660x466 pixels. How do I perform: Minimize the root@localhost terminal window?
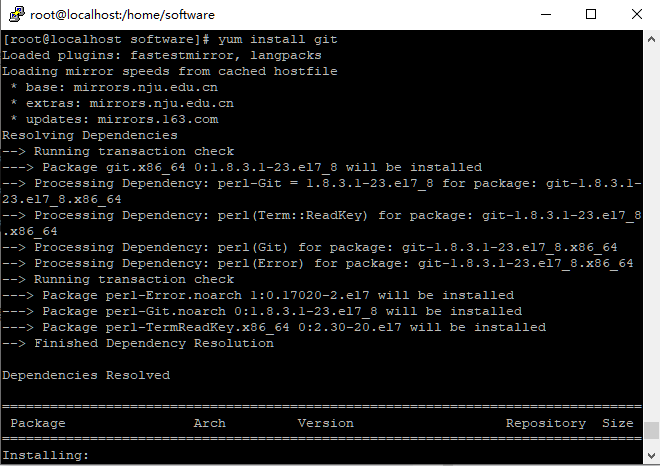click(546, 14)
